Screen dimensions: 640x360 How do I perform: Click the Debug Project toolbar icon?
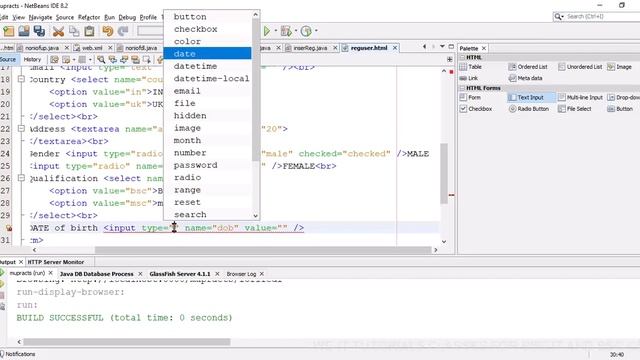[286, 31]
